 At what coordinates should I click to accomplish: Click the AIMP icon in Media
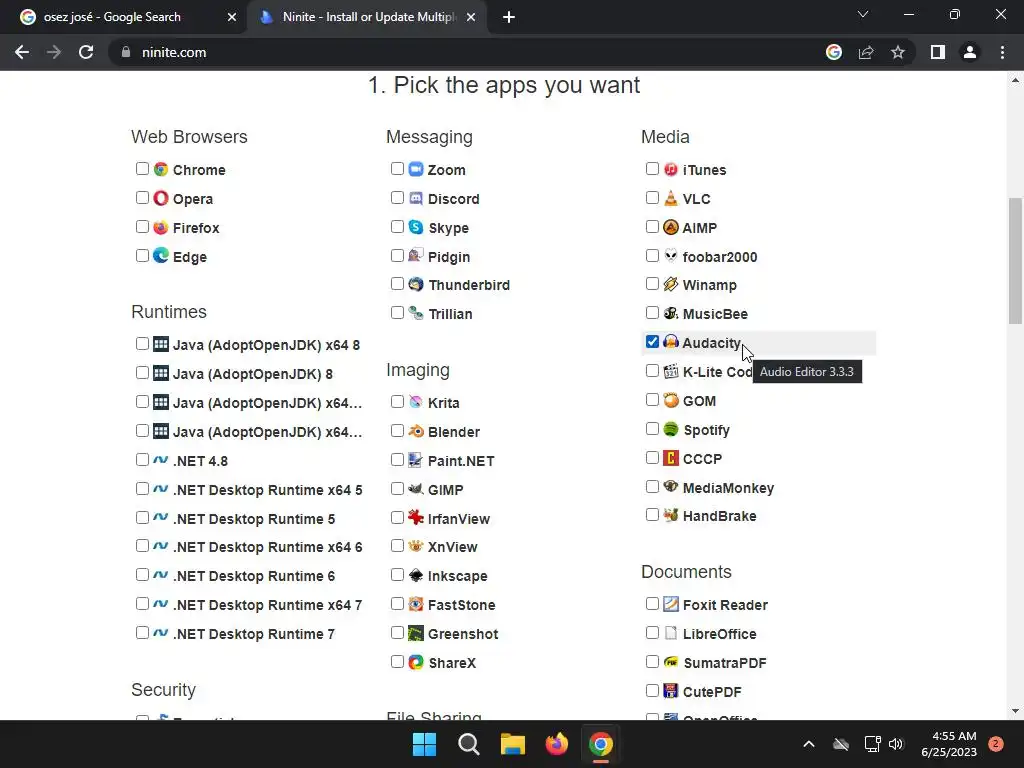pos(671,227)
